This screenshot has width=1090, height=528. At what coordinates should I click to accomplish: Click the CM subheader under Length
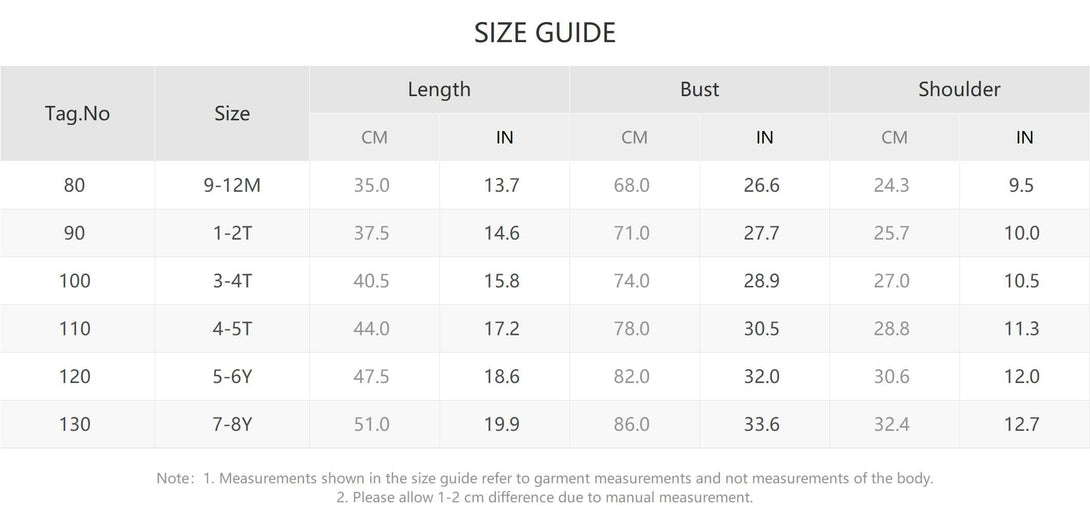[374, 137]
